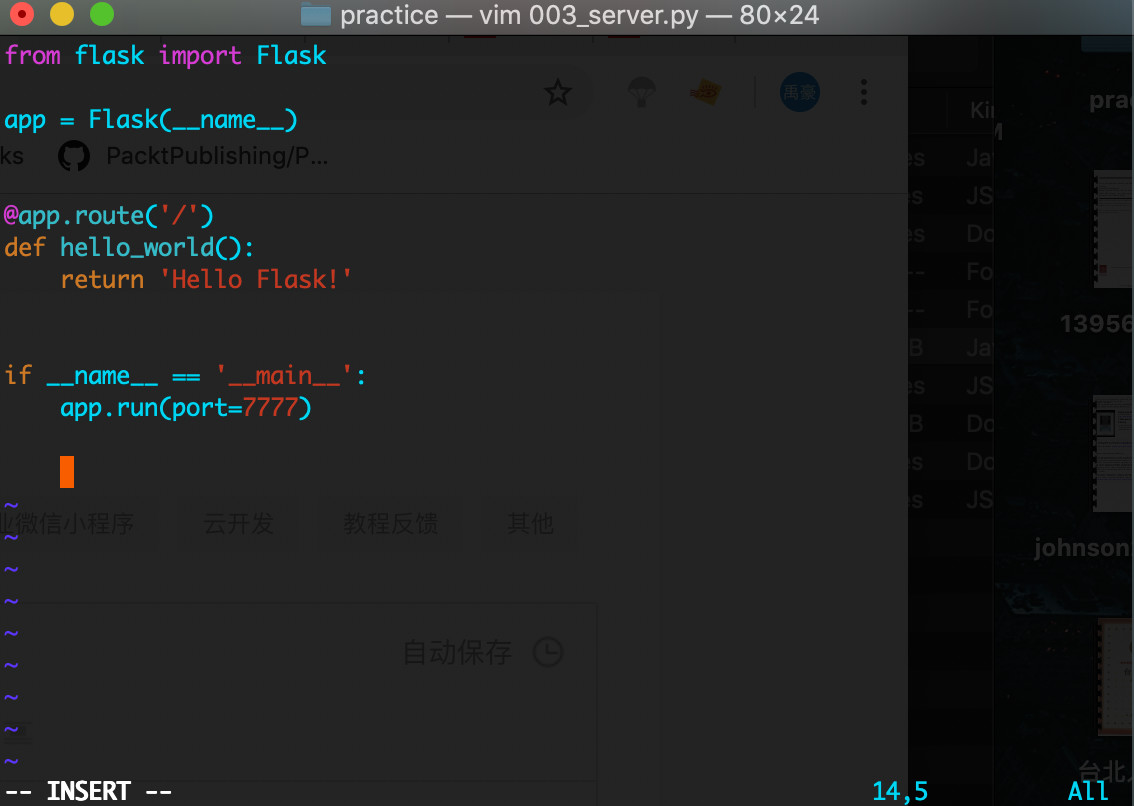1134x806 pixels.
Task: Click the clock icon beside 自动保存
Action: [x=548, y=652]
